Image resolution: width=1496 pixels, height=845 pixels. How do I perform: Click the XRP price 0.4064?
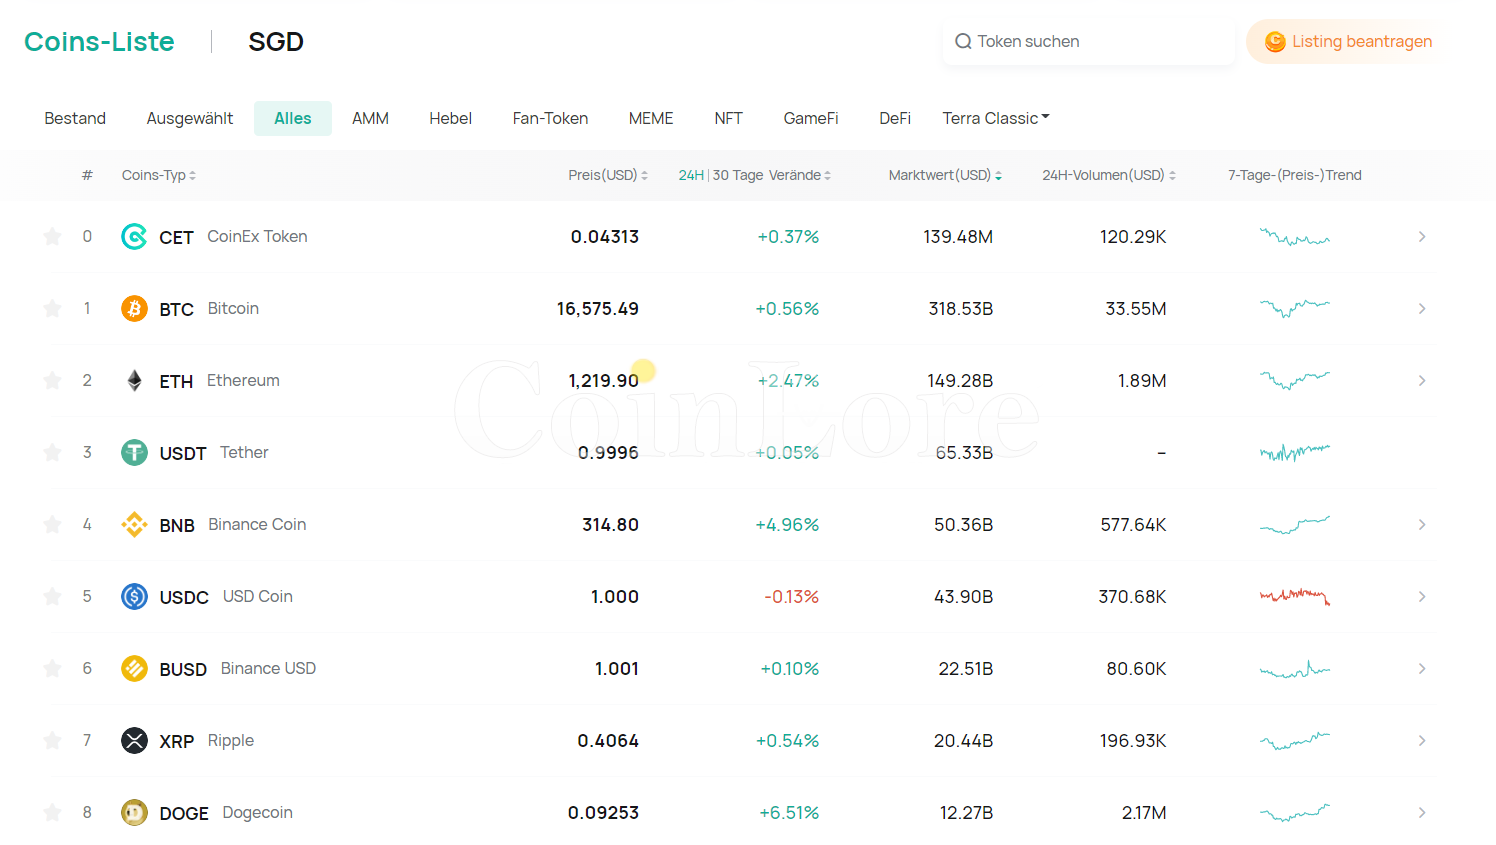tap(608, 741)
